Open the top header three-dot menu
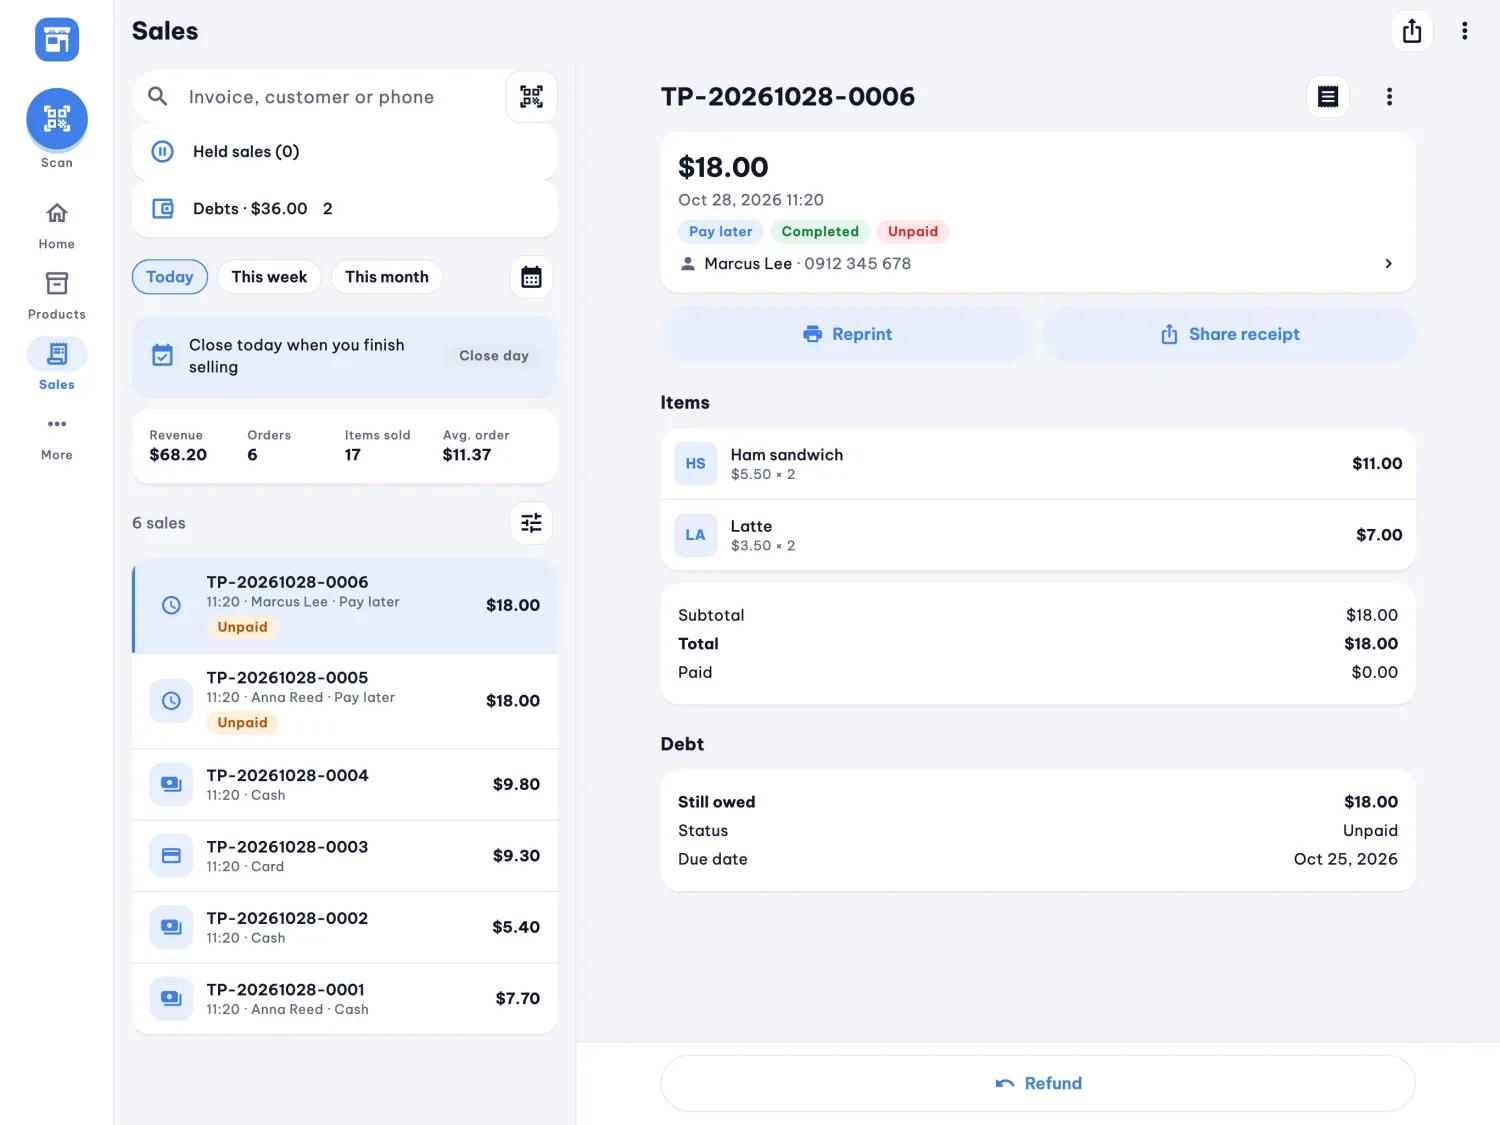Image resolution: width=1500 pixels, height=1125 pixels. point(1465,31)
